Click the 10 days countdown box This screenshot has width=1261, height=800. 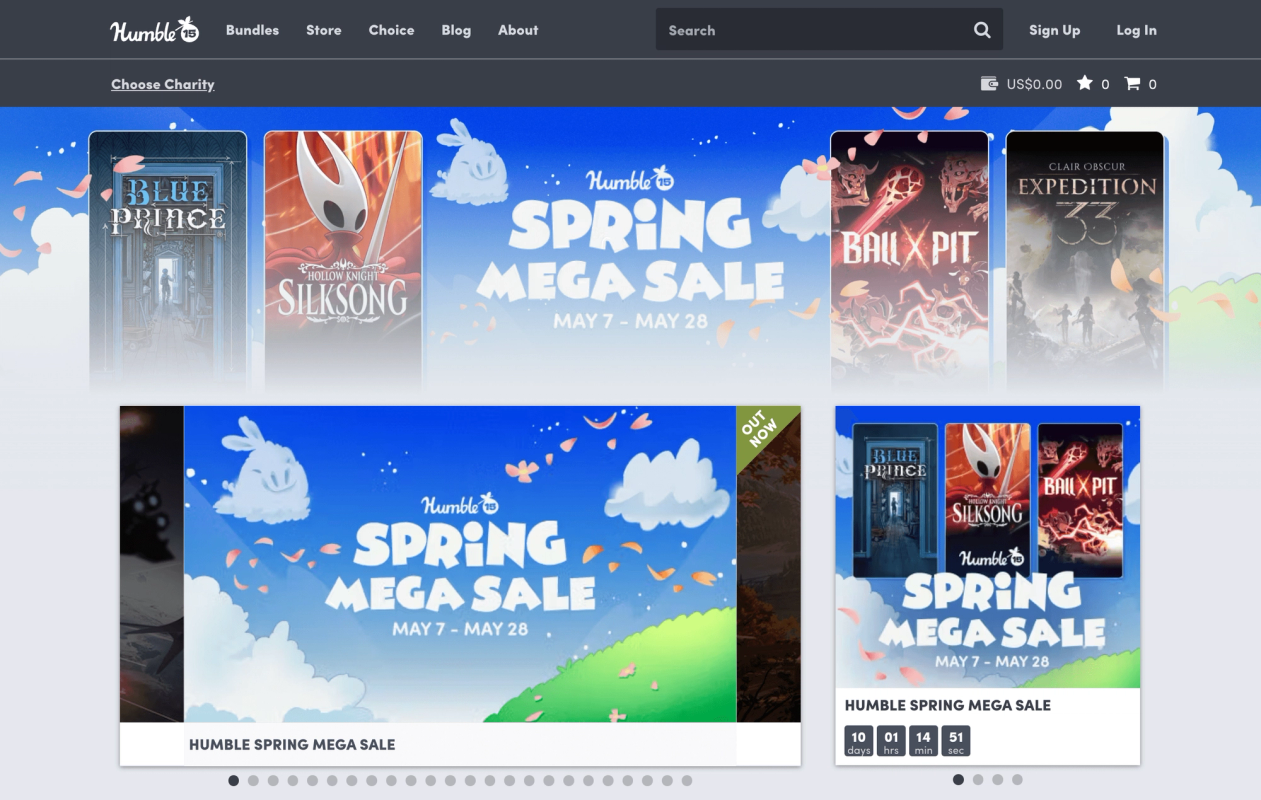coord(859,741)
